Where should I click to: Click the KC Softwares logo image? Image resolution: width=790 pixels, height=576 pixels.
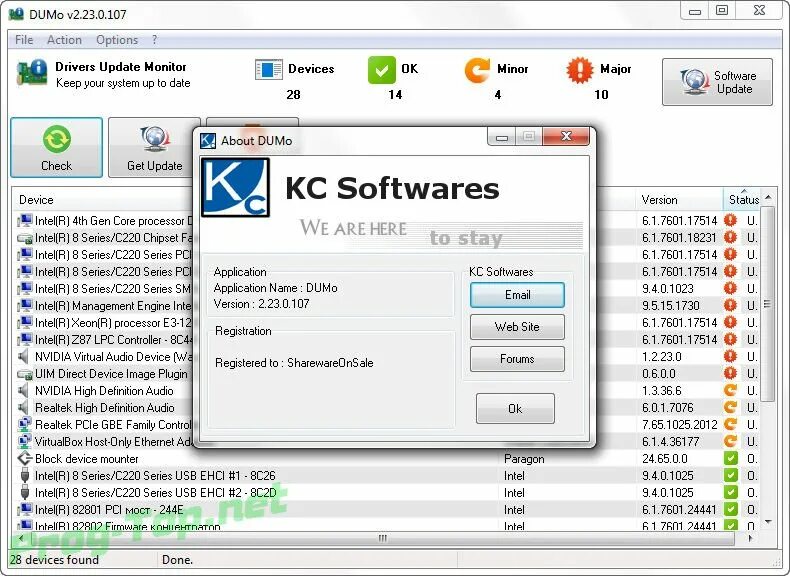click(235, 187)
